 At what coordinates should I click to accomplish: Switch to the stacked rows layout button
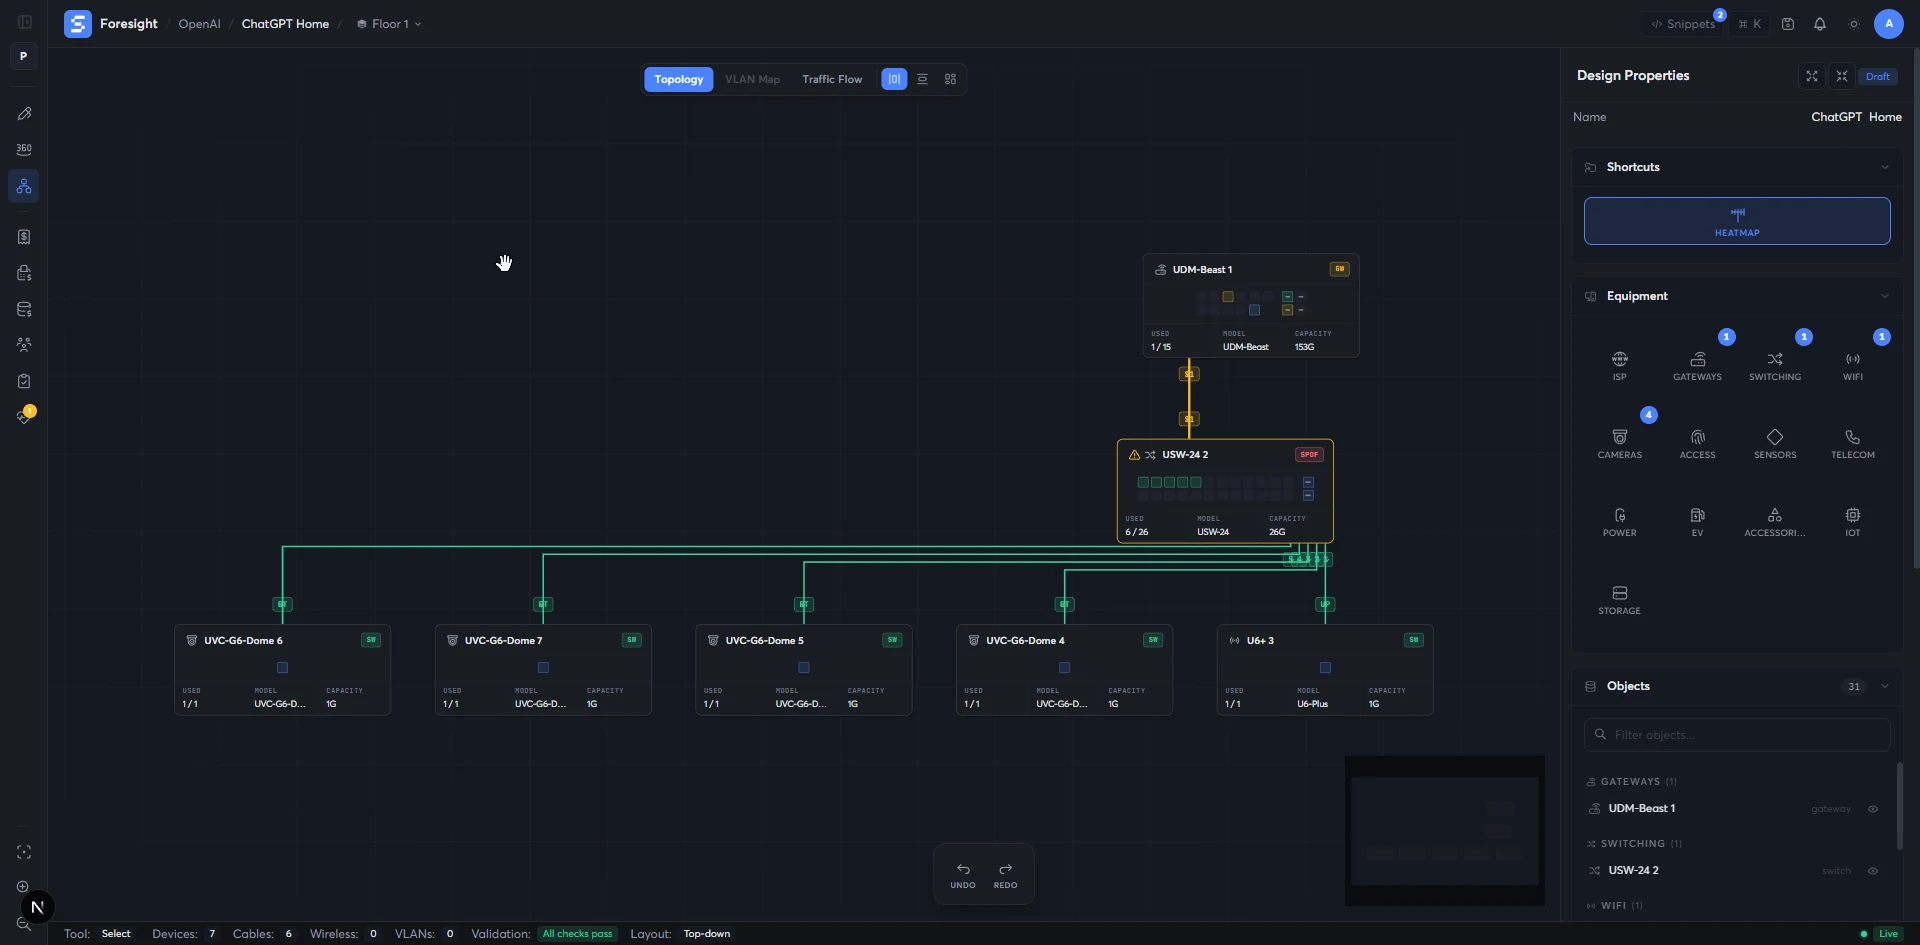click(x=923, y=79)
